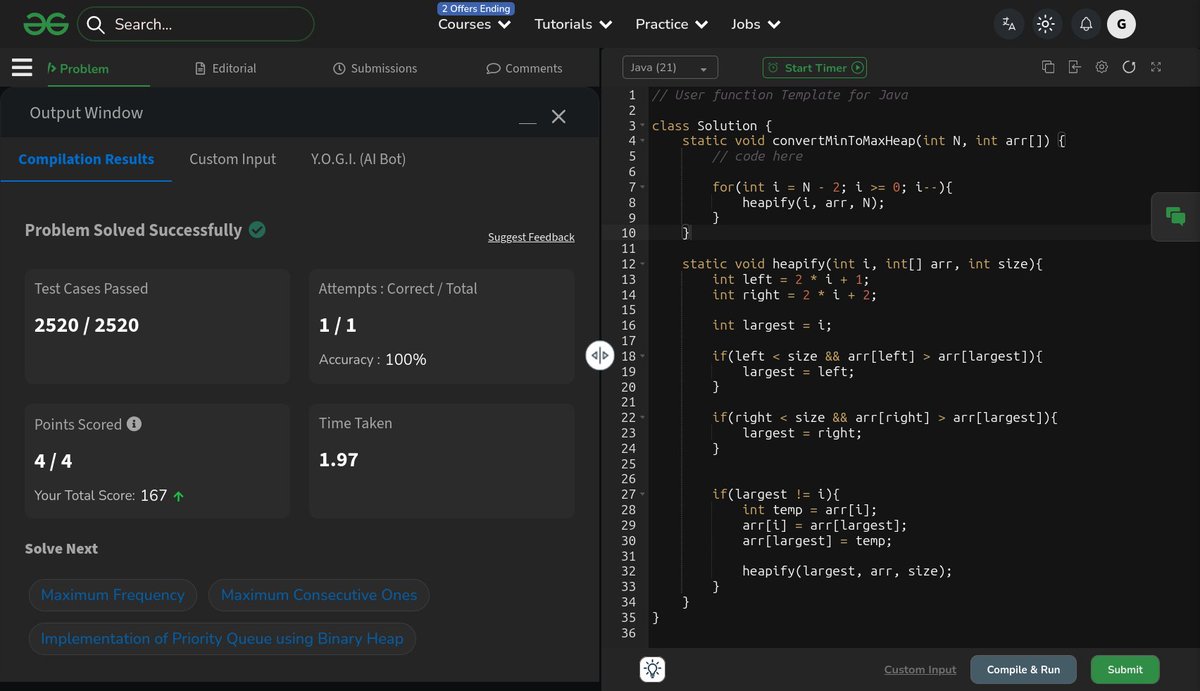
Task: Open the Java (21) language dropdown
Action: click(670, 68)
